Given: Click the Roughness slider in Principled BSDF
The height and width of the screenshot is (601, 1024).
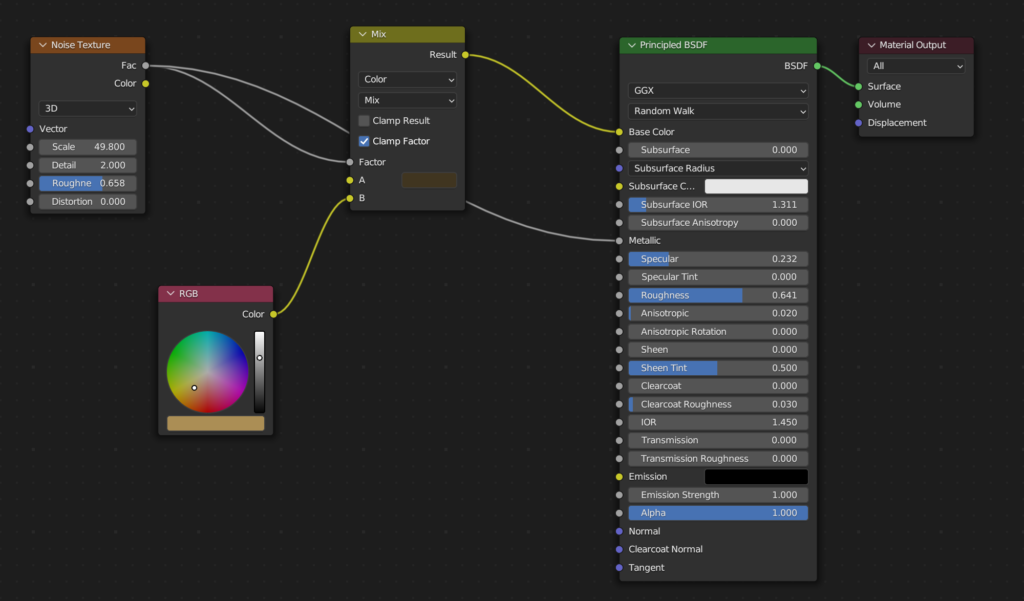Looking at the screenshot, I should pyautogui.click(x=718, y=295).
